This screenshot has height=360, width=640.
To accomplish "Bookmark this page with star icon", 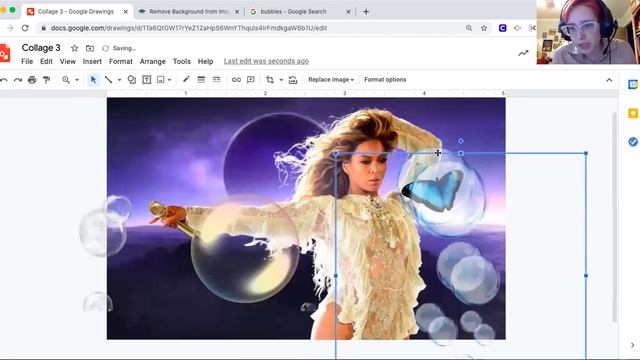I will pos(484,28).
